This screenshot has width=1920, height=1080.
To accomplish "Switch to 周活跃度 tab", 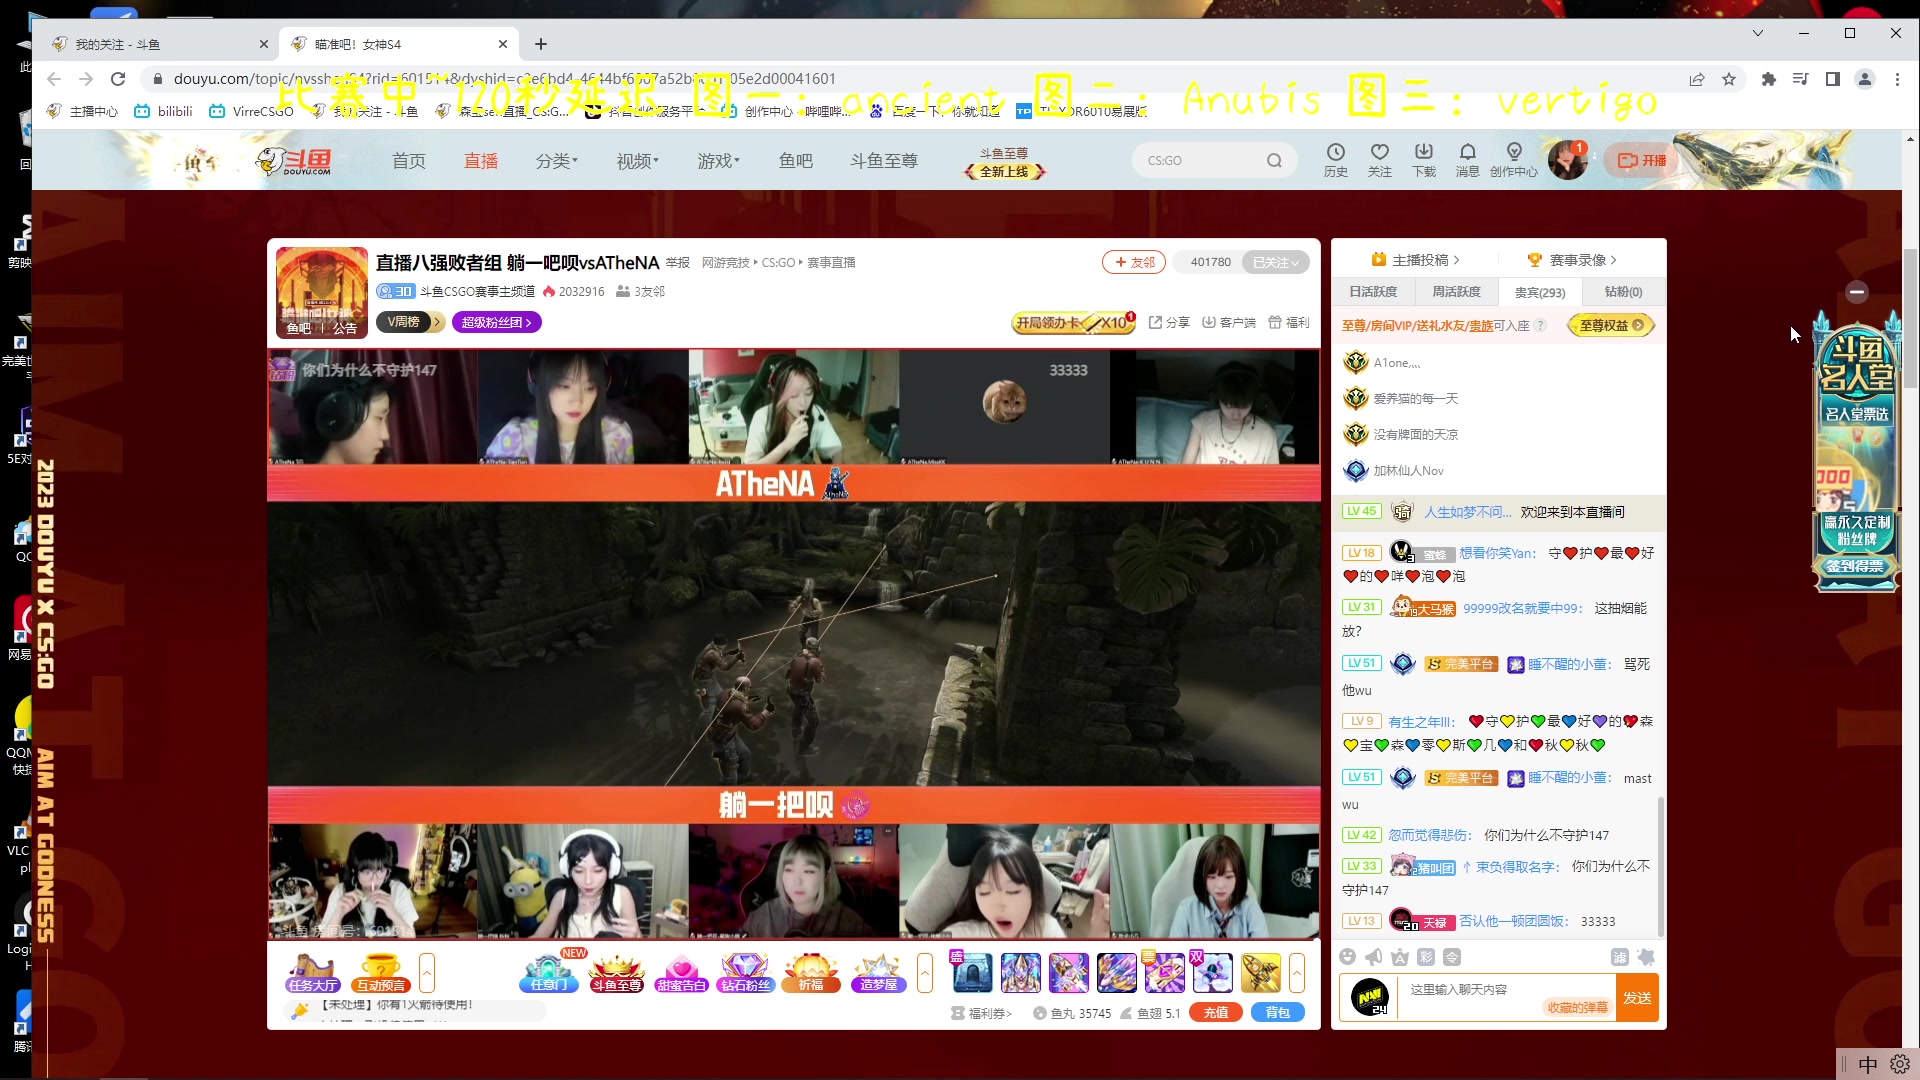I will point(1456,291).
